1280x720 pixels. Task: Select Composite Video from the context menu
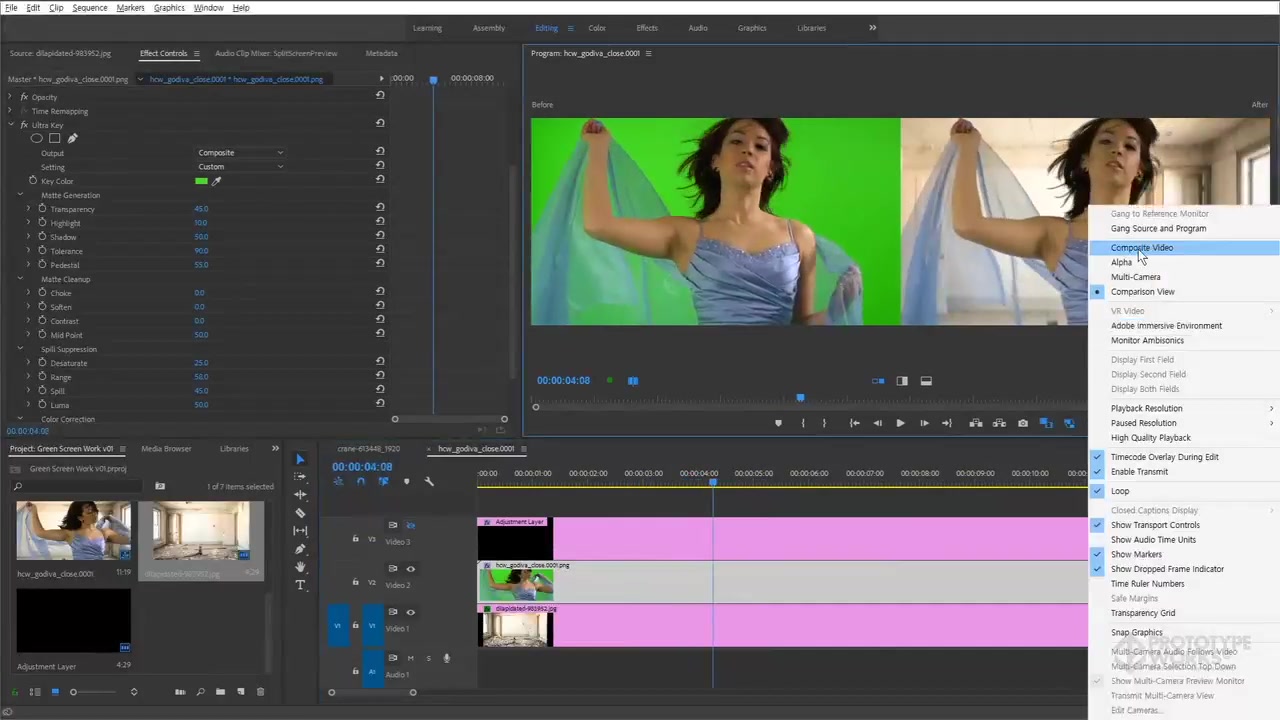1142,248
